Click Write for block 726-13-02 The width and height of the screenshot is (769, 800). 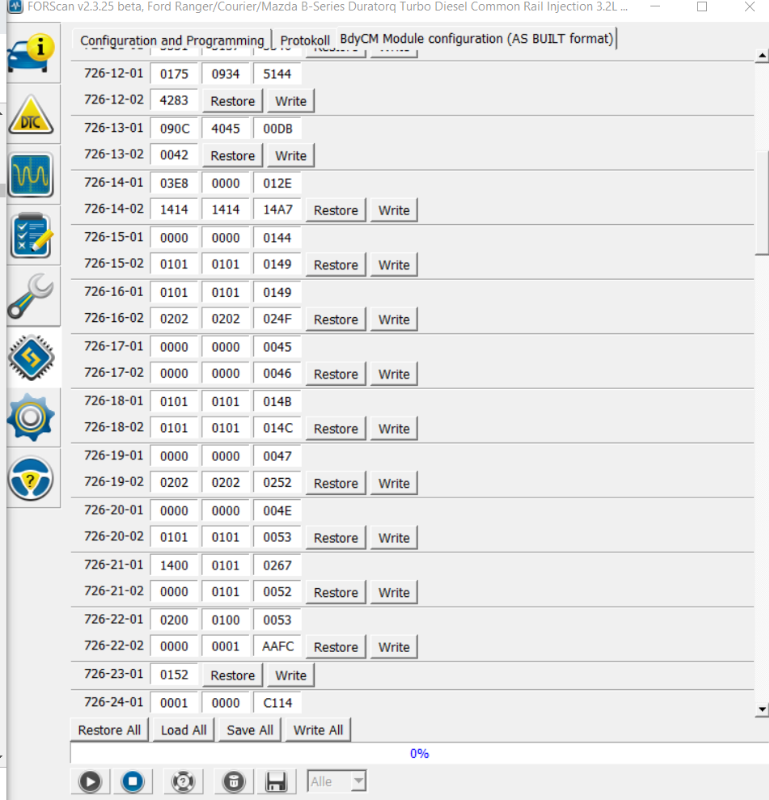291,156
